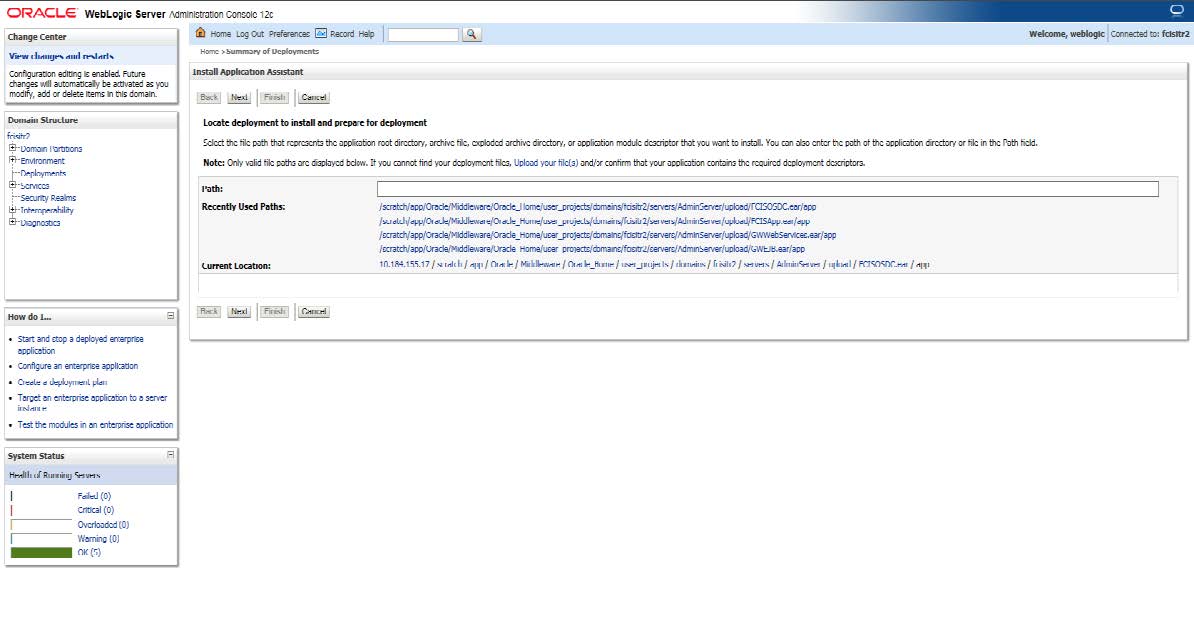
Task: Click the Oracle icon at top right
Action: 1176,10
